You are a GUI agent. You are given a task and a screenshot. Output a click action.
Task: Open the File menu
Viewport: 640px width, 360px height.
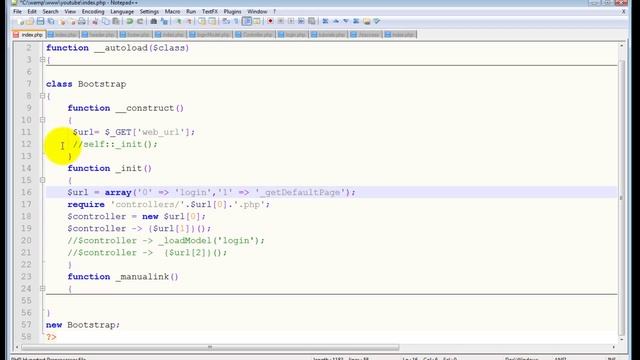[18, 11]
